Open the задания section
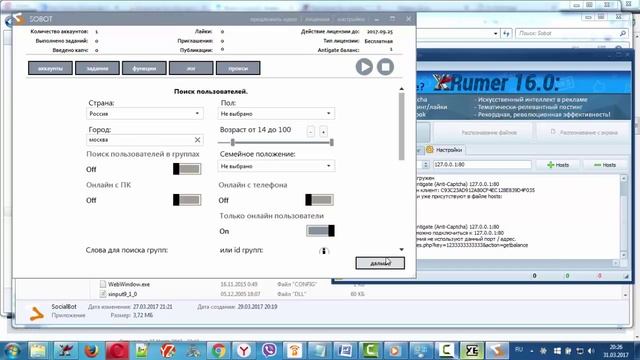 pos(97,68)
